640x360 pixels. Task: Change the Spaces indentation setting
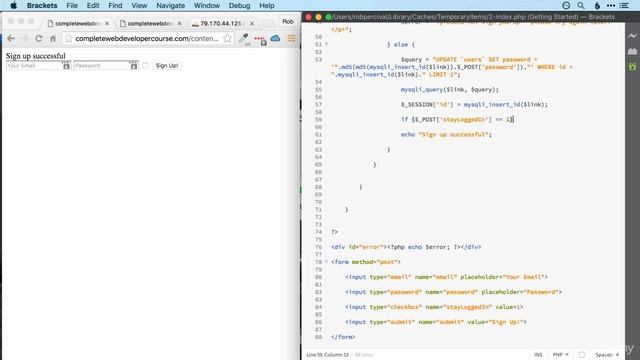pyautogui.click(x=607, y=355)
